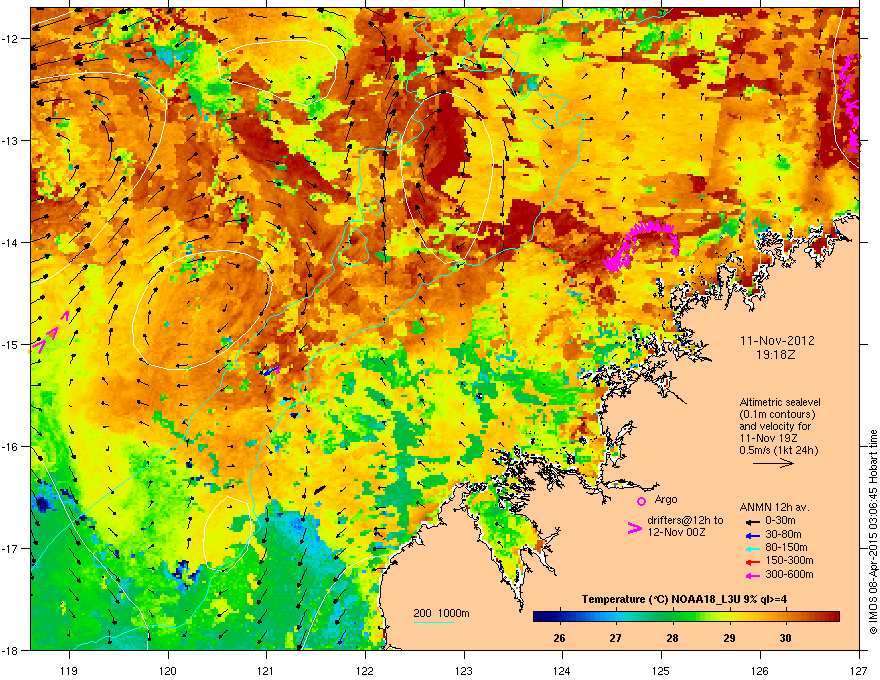
Task: Click the latitude axis label "-16"
Action: point(11,447)
